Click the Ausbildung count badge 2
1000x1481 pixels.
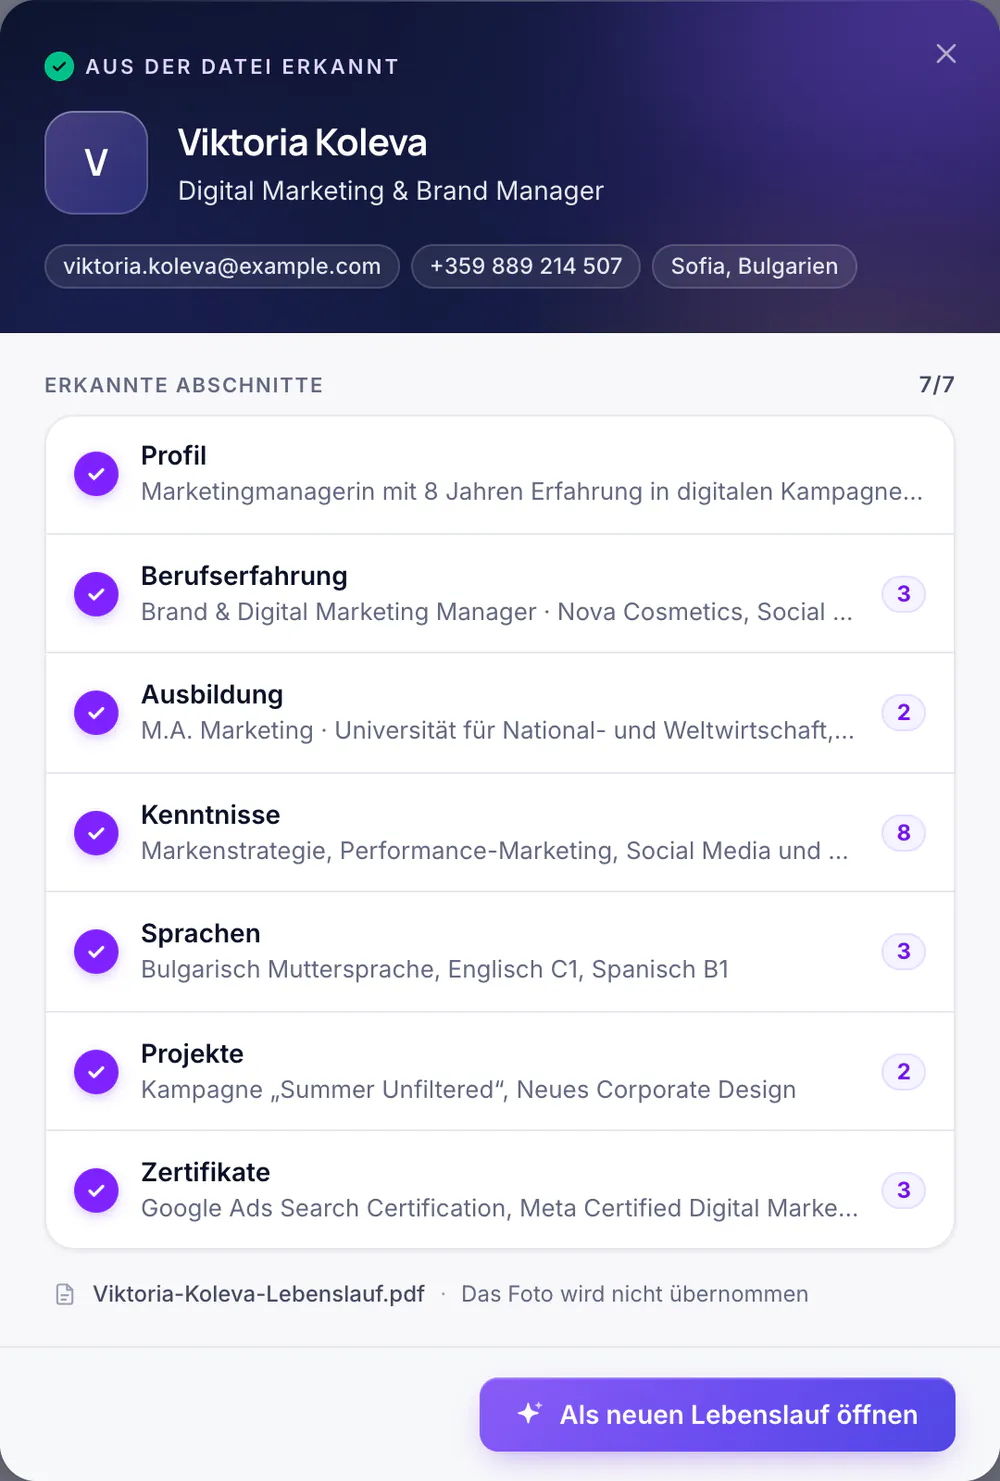[x=904, y=713]
